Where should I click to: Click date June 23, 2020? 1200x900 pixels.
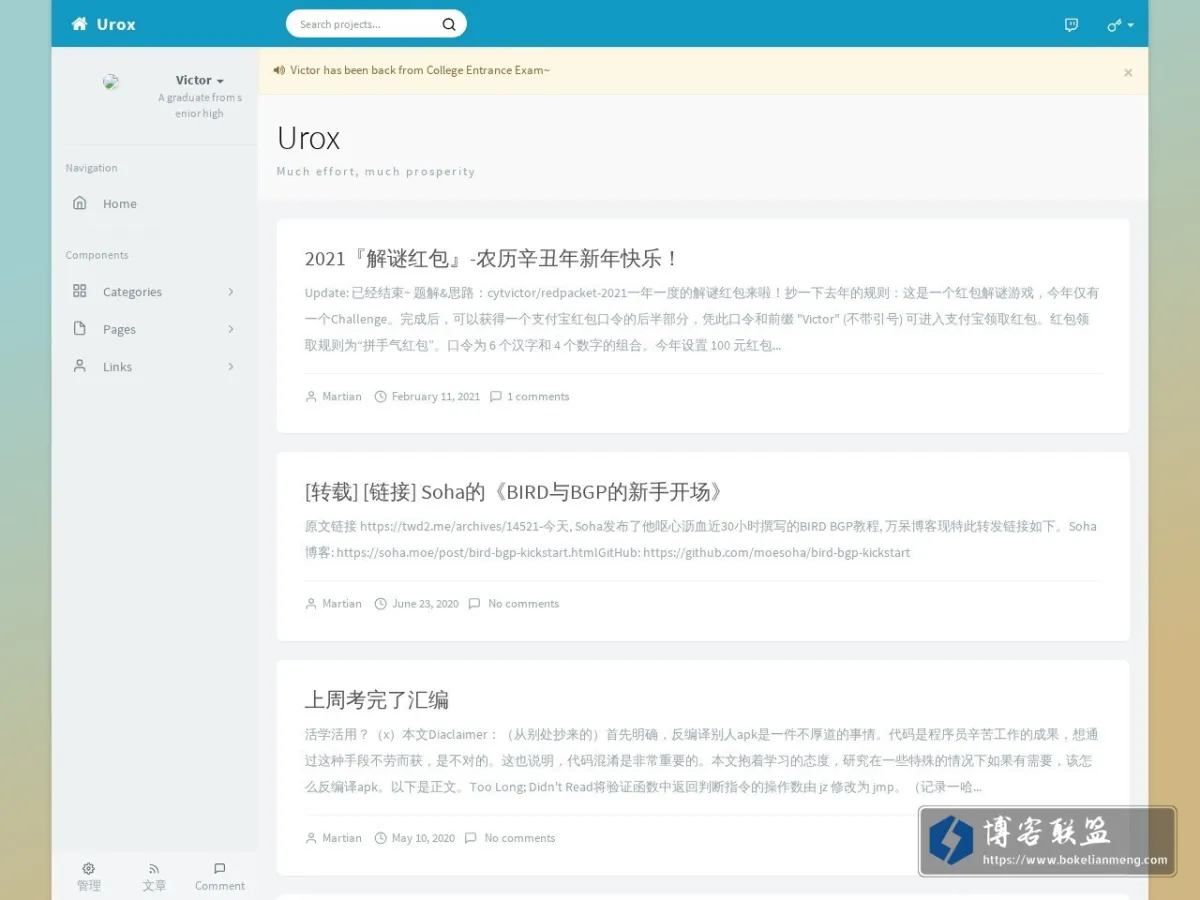click(x=426, y=604)
